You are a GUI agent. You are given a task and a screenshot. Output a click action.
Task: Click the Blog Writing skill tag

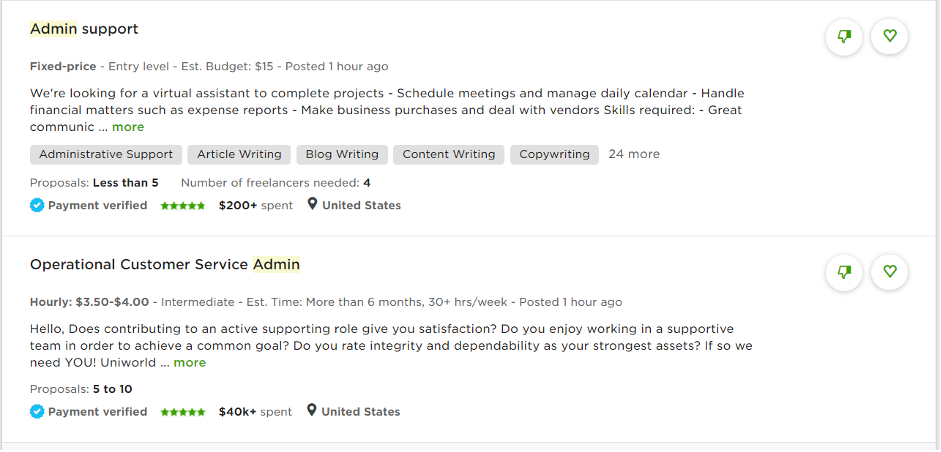[342, 154]
